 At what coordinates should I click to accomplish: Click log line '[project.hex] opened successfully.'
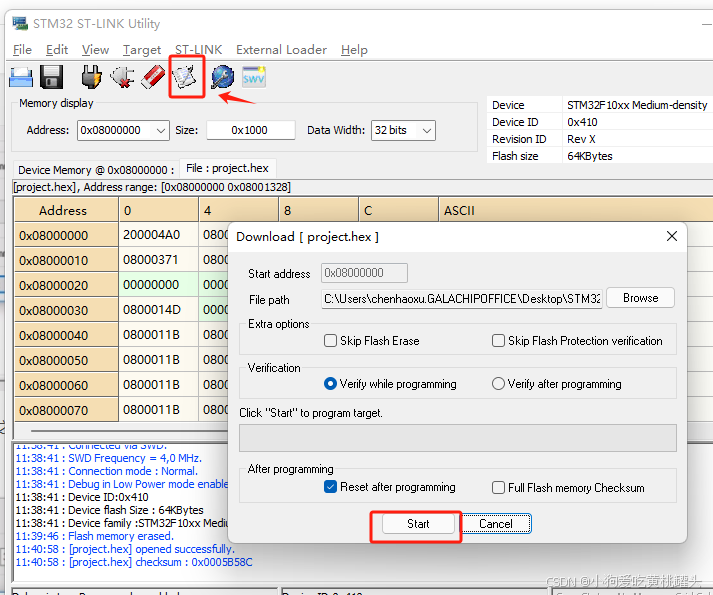(x=125, y=549)
